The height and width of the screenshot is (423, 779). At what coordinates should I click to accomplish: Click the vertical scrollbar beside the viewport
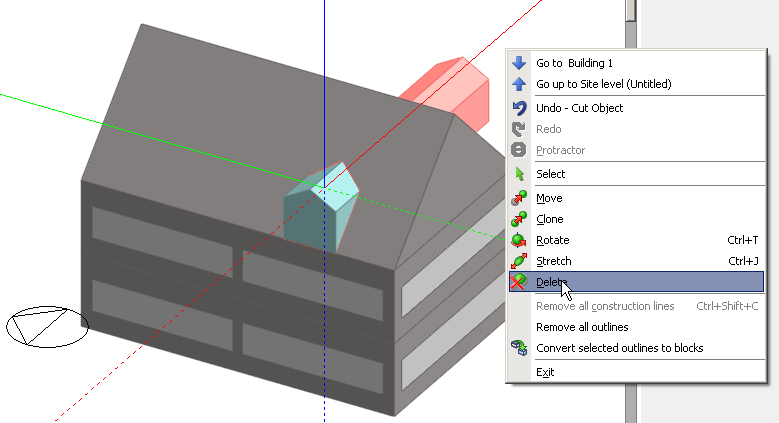coord(631,200)
